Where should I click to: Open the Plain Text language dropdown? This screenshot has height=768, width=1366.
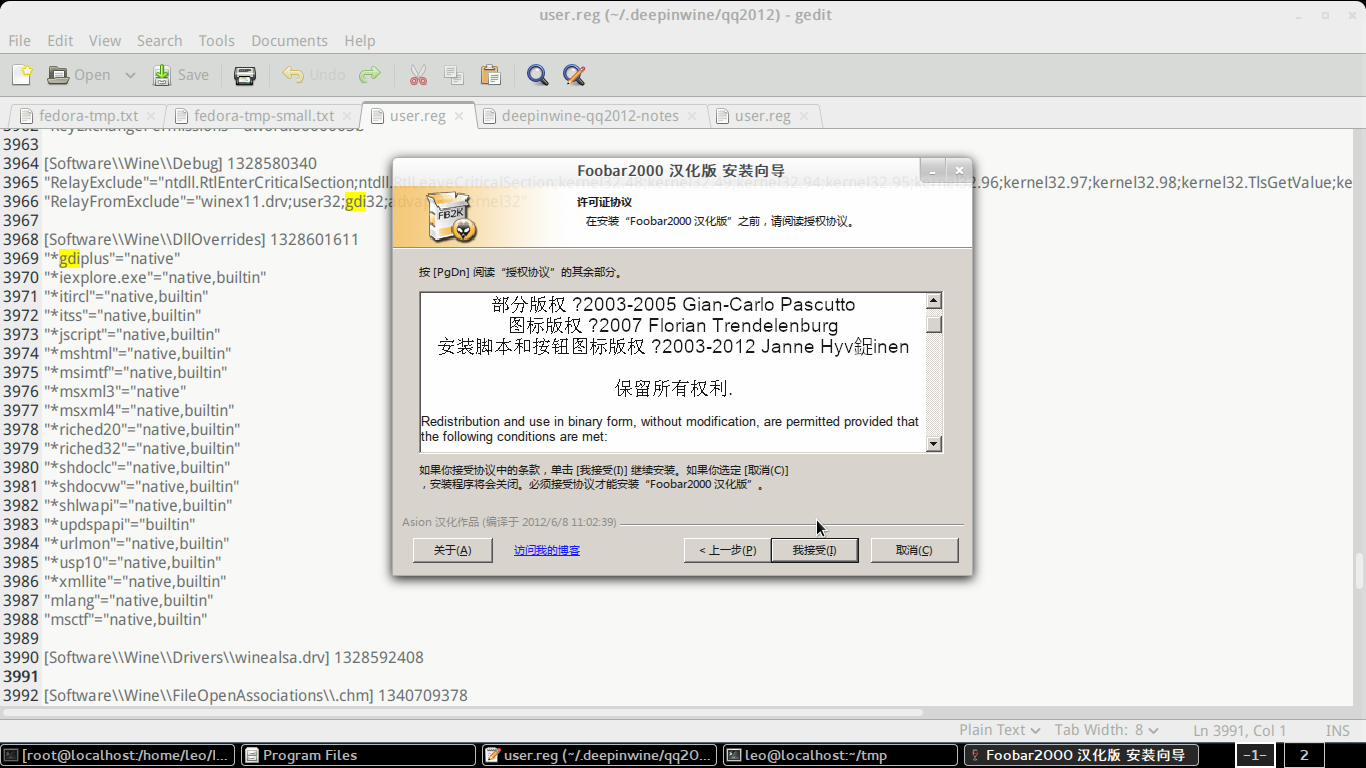pos(999,730)
